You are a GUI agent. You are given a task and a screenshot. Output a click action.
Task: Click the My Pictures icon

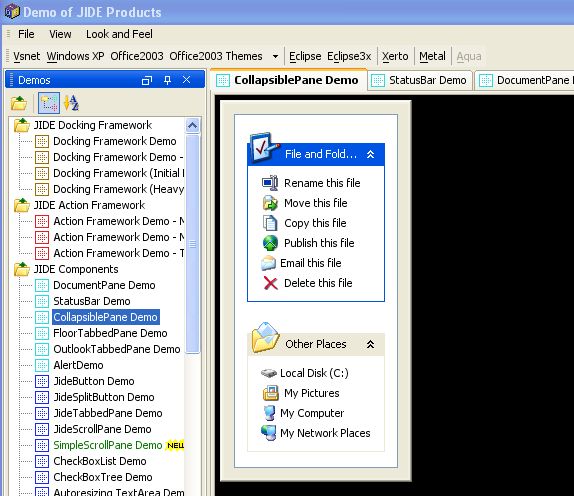click(x=270, y=393)
